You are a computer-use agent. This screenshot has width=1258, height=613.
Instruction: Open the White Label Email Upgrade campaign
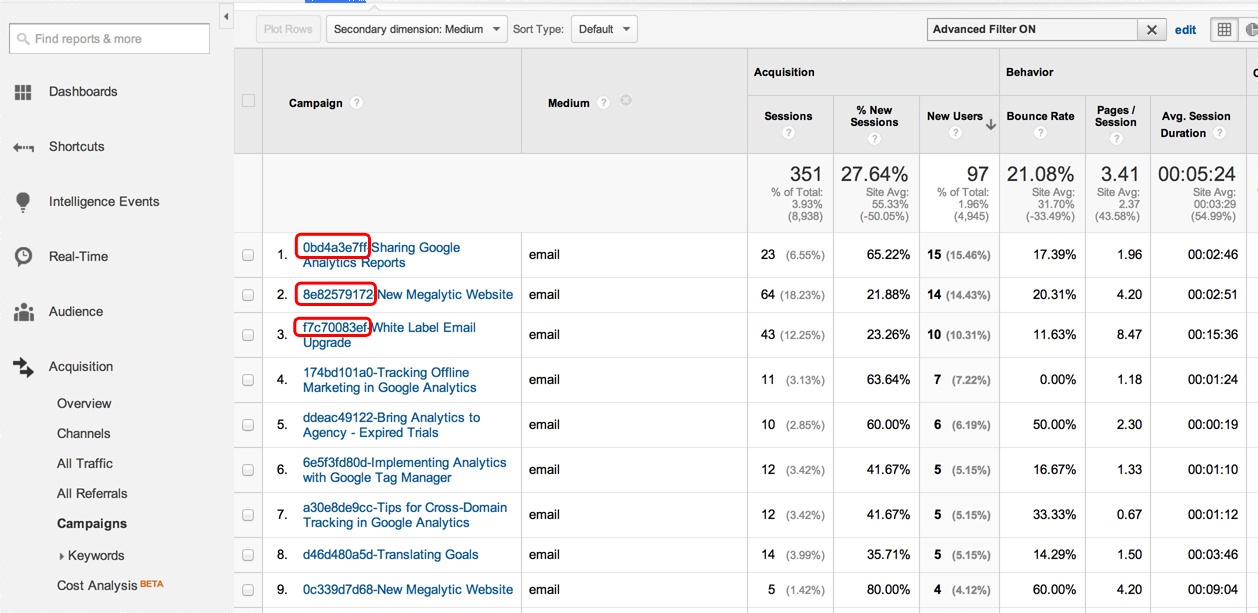click(389, 335)
